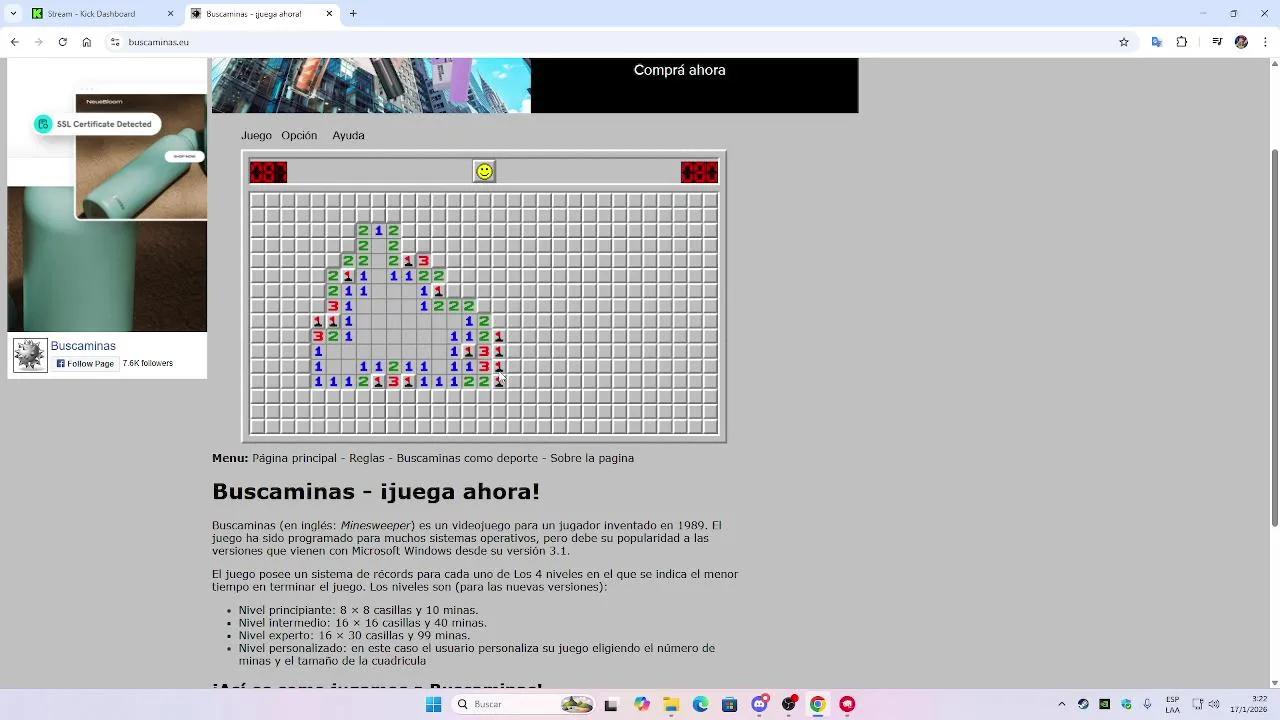Viewport: 1280px width, 720px height.
Task: Open File Explorer from the taskbar
Action: (670, 704)
